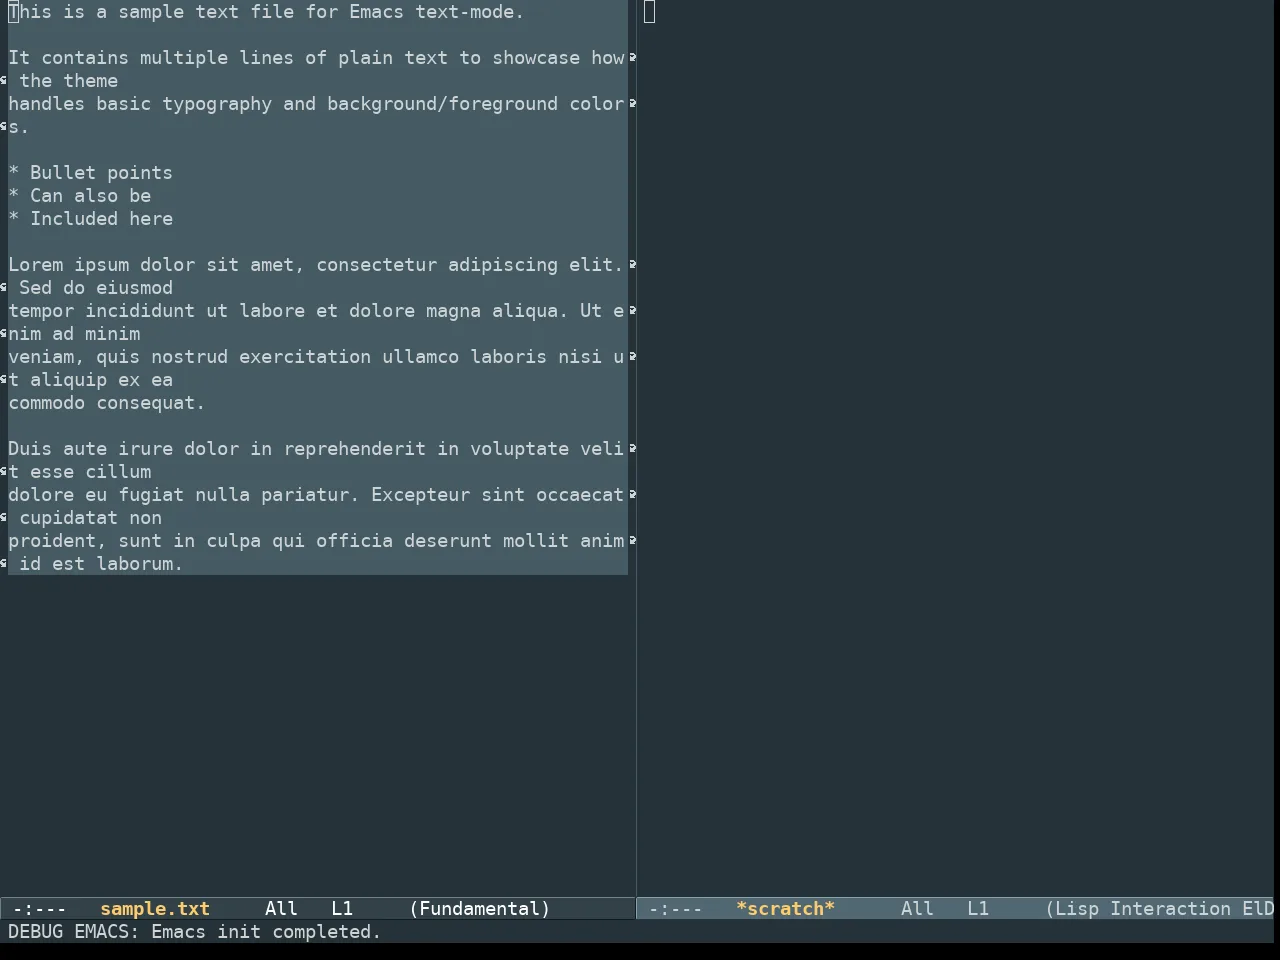Click the echo area message 'Emacs init completed.'
The image size is (1280, 960).
(266, 932)
